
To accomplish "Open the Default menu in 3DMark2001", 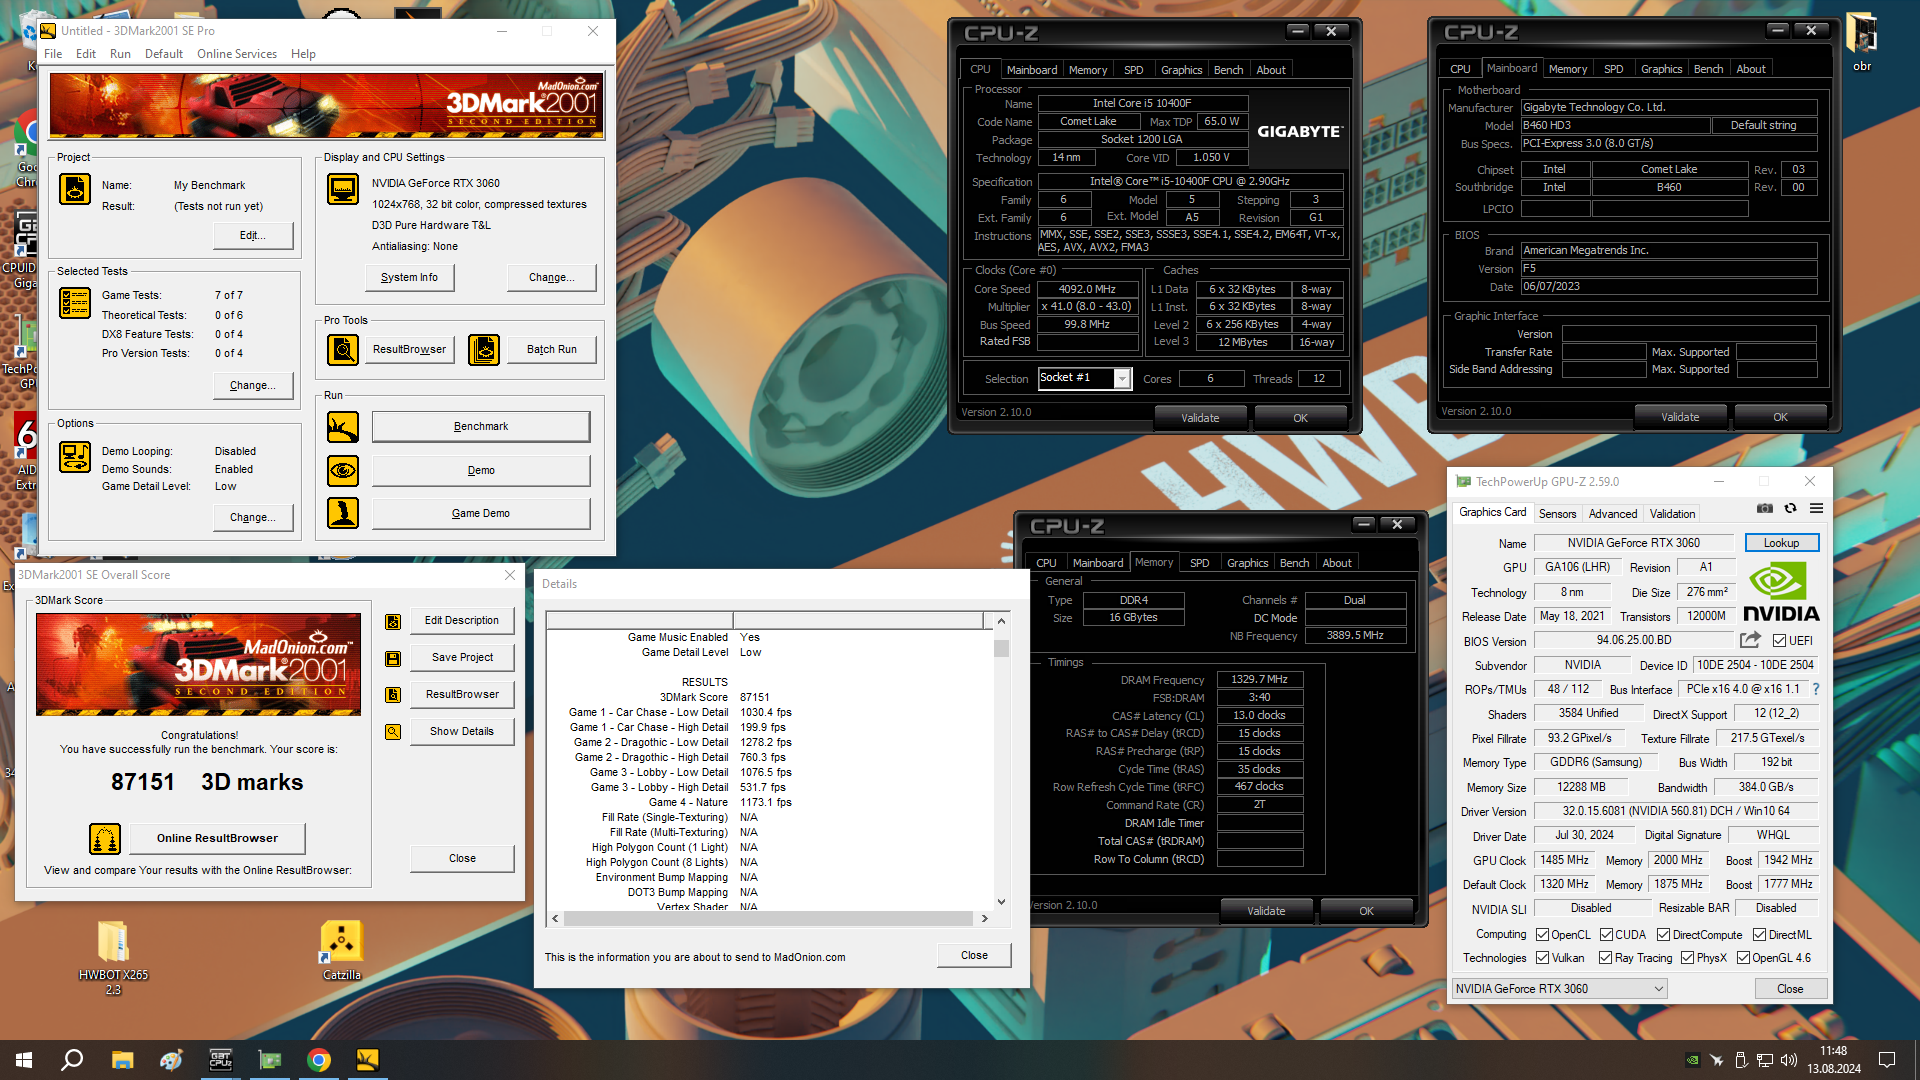I will click(x=164, y=54).
